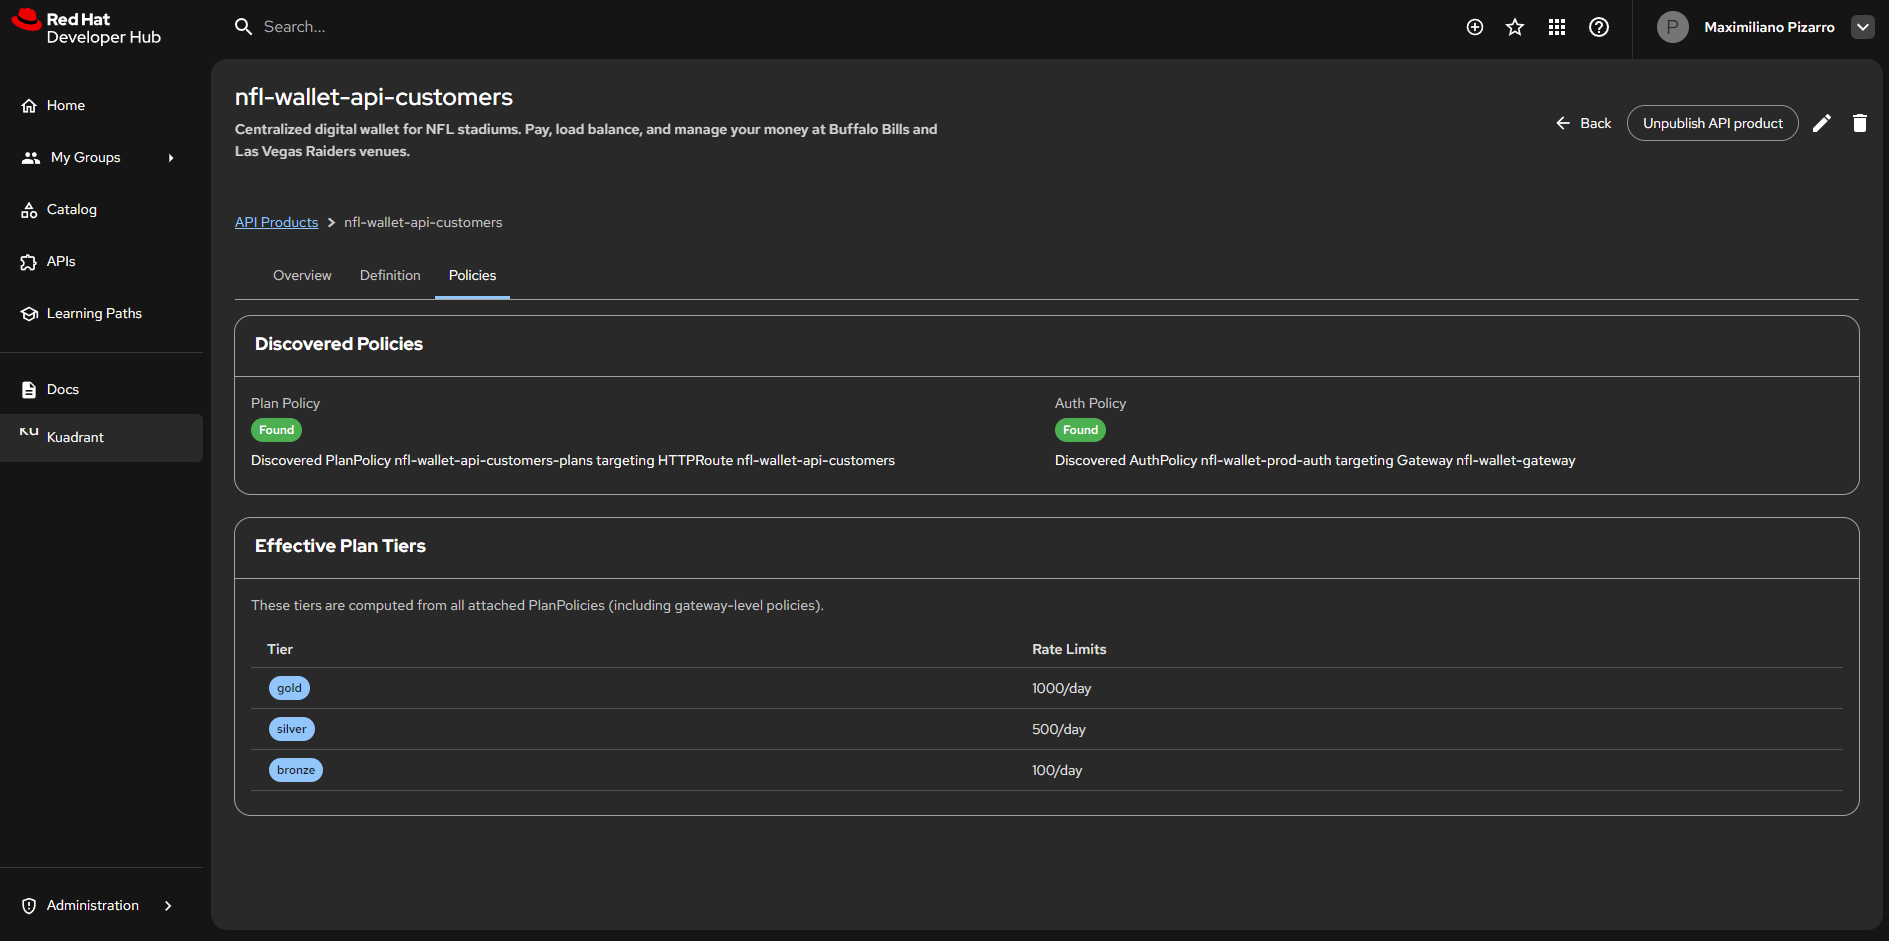Viewport: 1889px width, 941px height.
Task: Click the plus circle create icon
Action: [x=1474, y=27]
